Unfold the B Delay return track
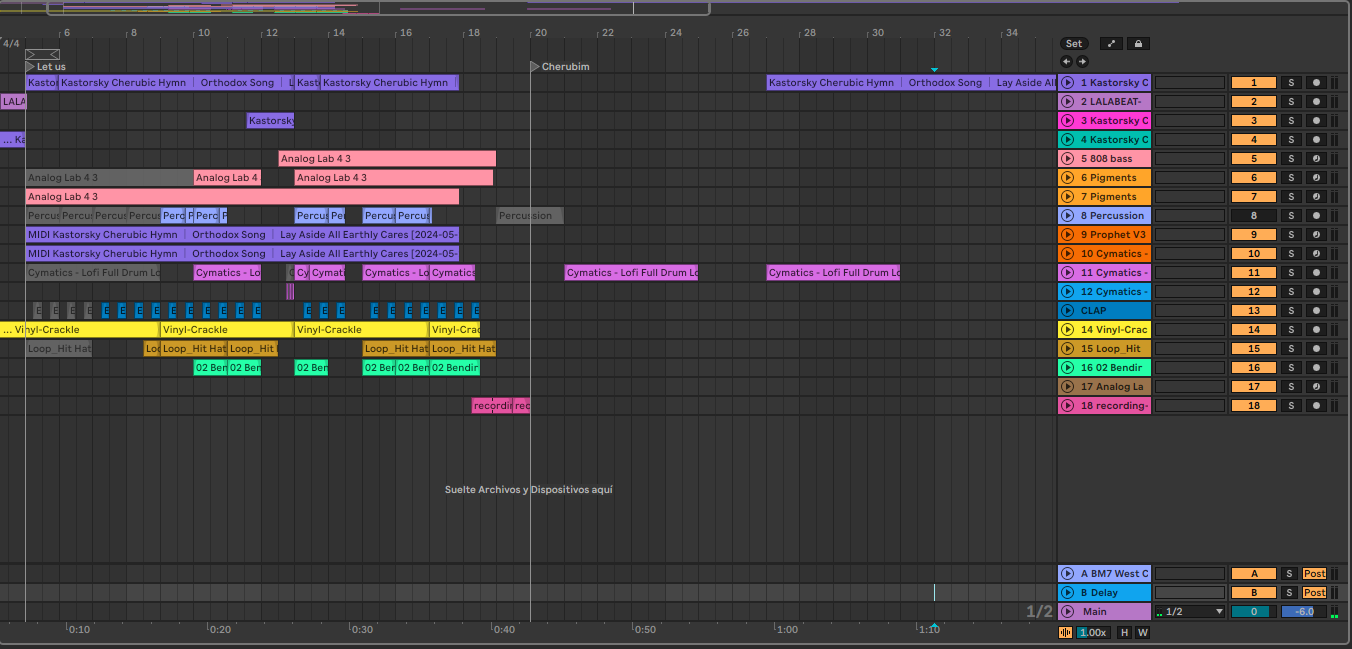 pyautogui.click(x=1067, y=593)
